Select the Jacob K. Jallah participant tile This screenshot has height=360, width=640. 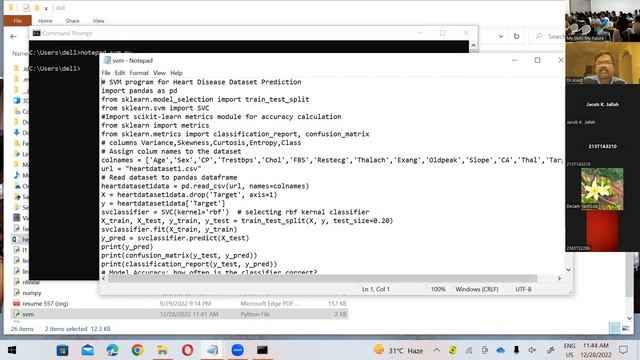point(602,105)
